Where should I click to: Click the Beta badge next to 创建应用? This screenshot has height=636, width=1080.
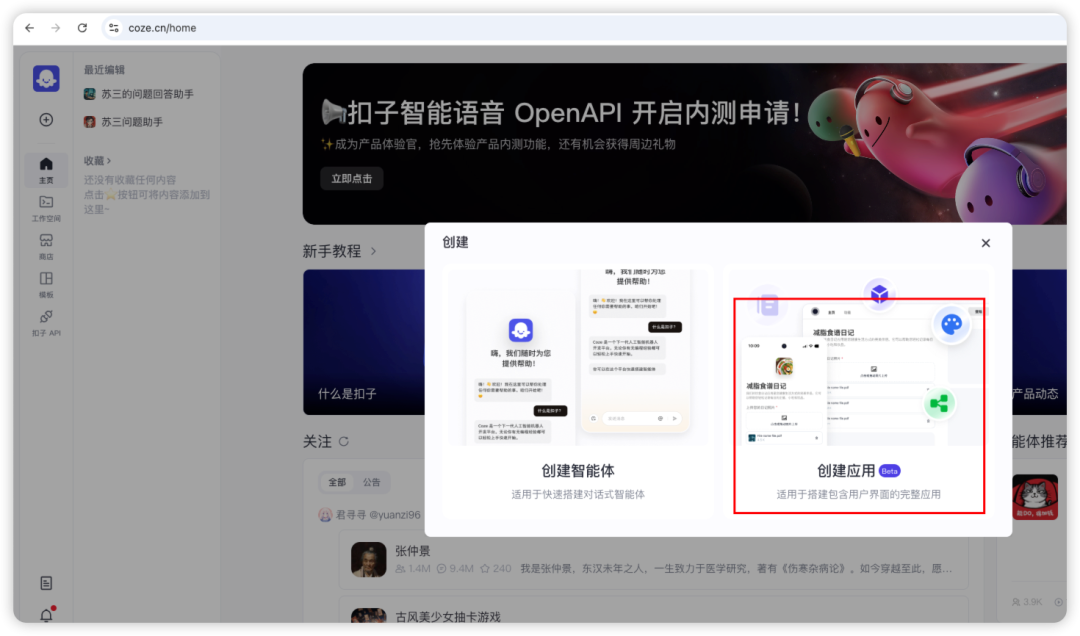[x=889, y=471]
